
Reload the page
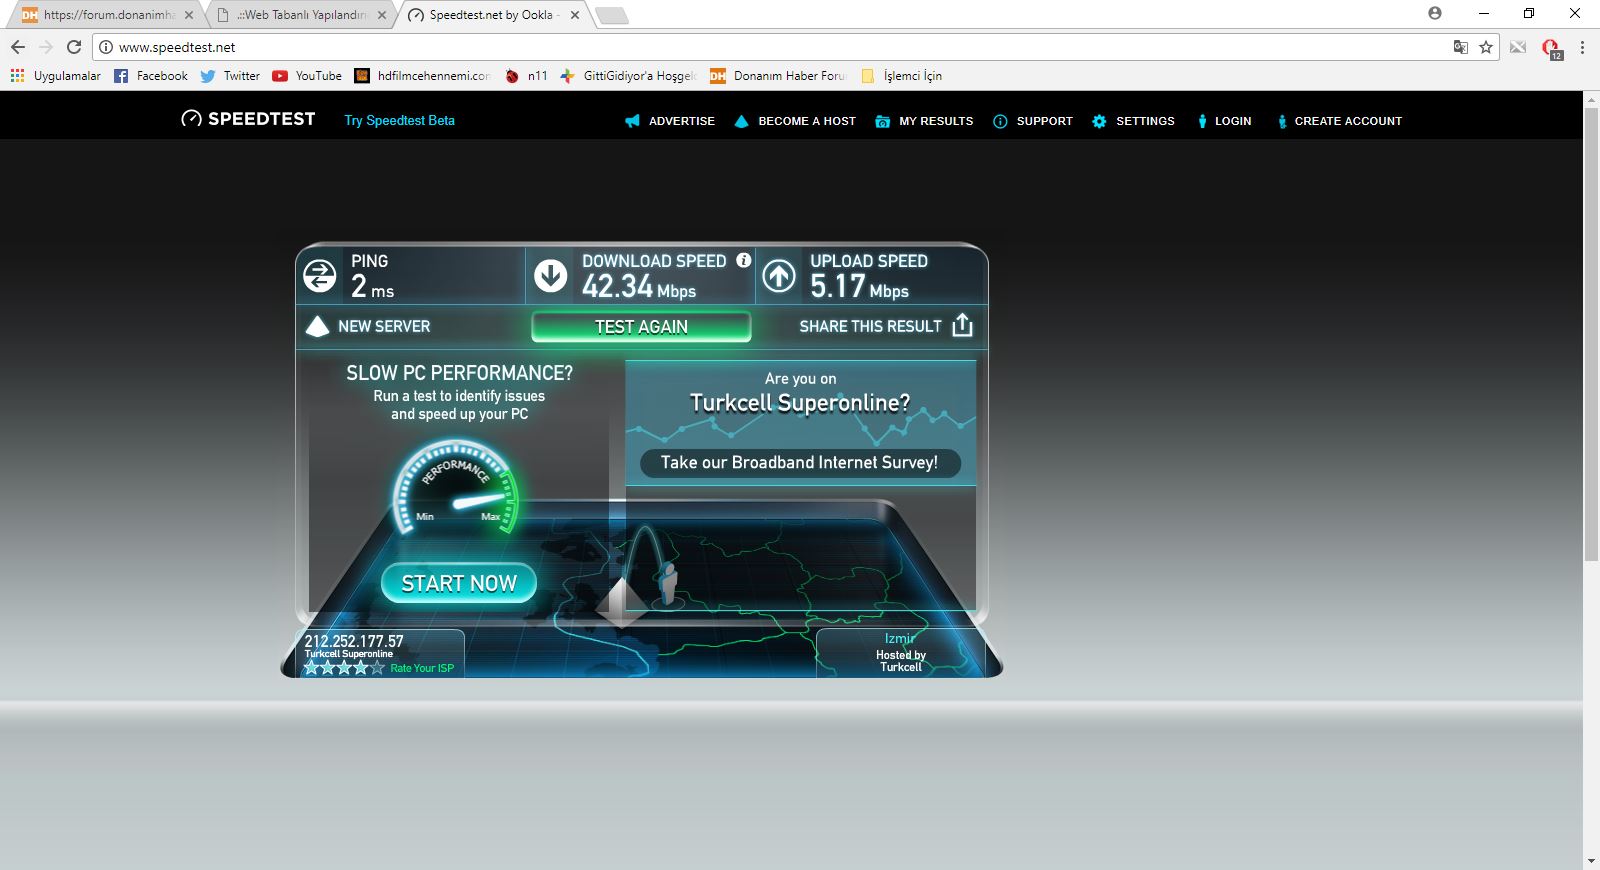pyautogui.click(x=74, y=47)
